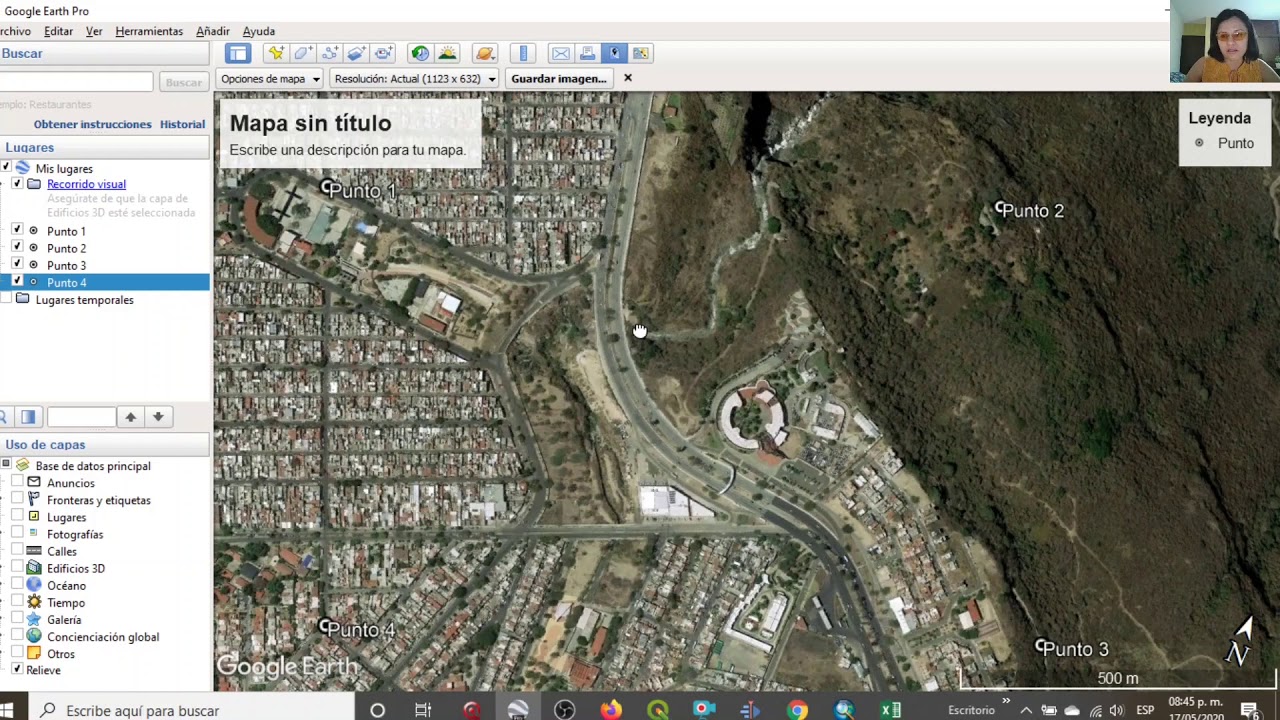
Task: Enable the Anuncios layer checkbox
Action: click(17, 482)
